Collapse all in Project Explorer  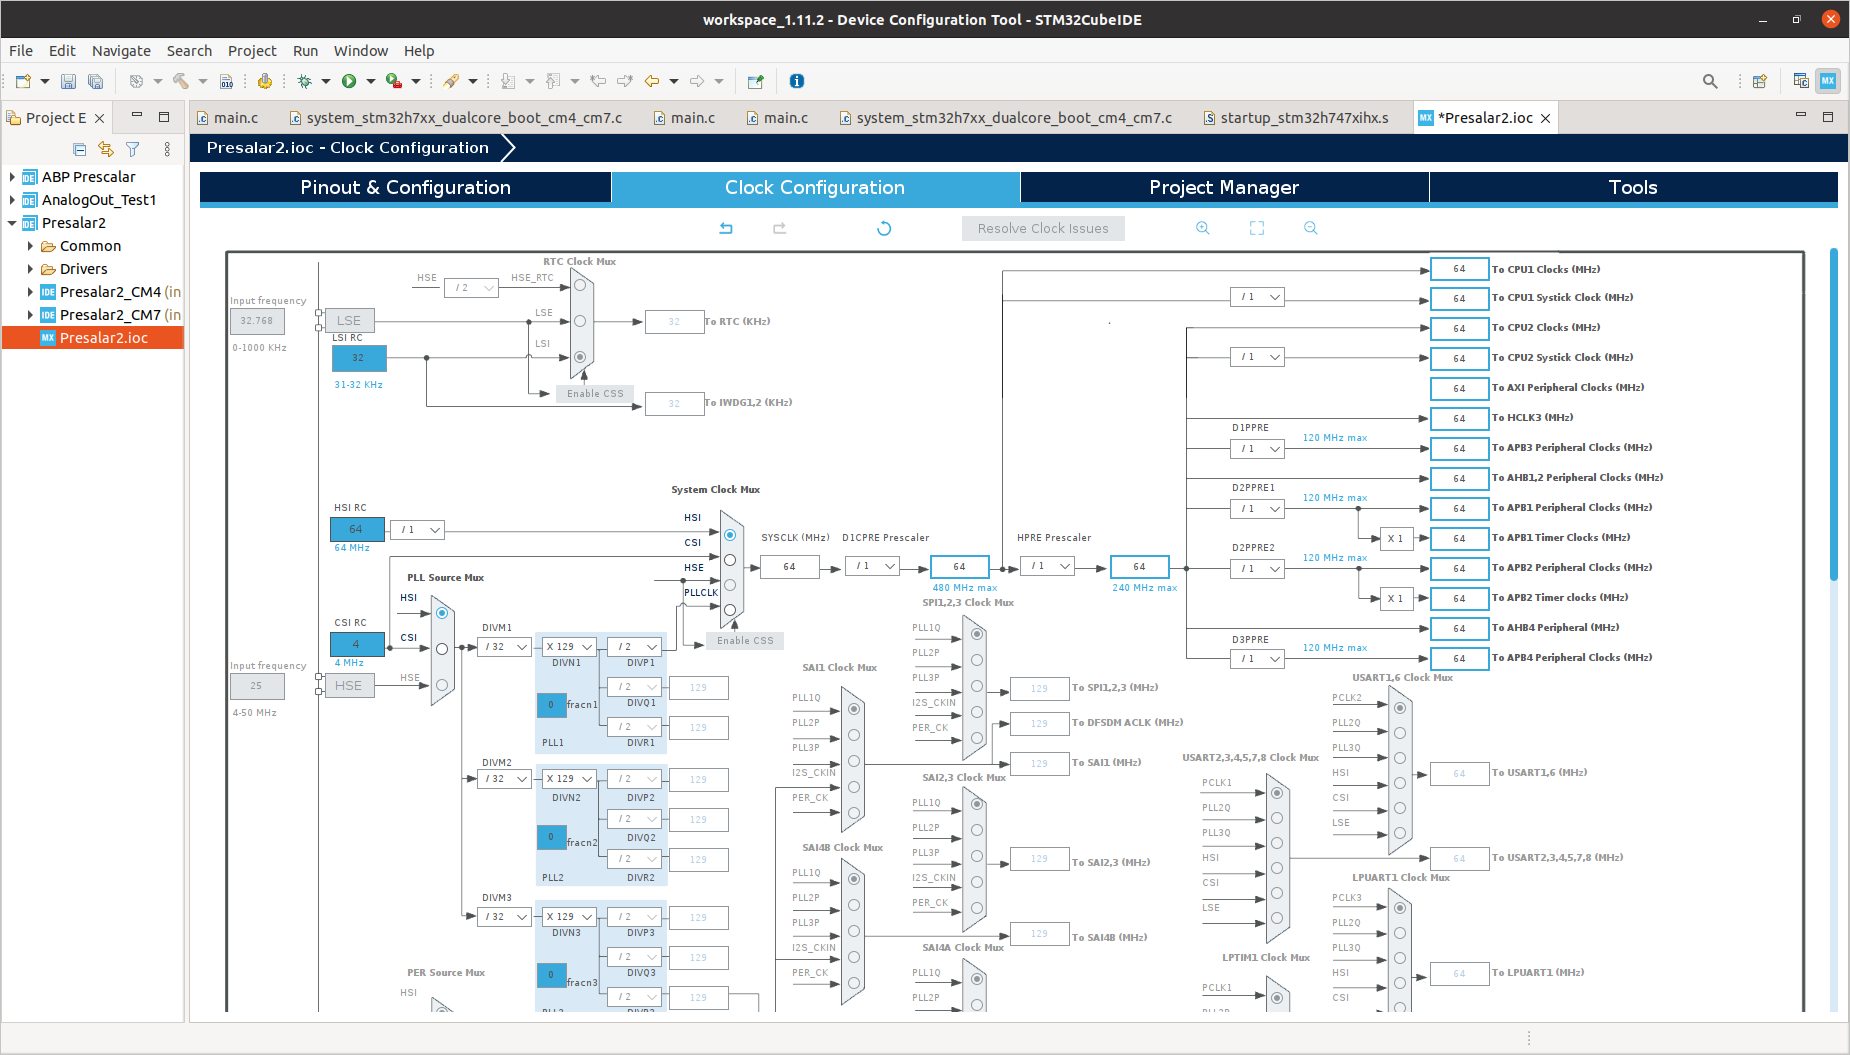79,149
